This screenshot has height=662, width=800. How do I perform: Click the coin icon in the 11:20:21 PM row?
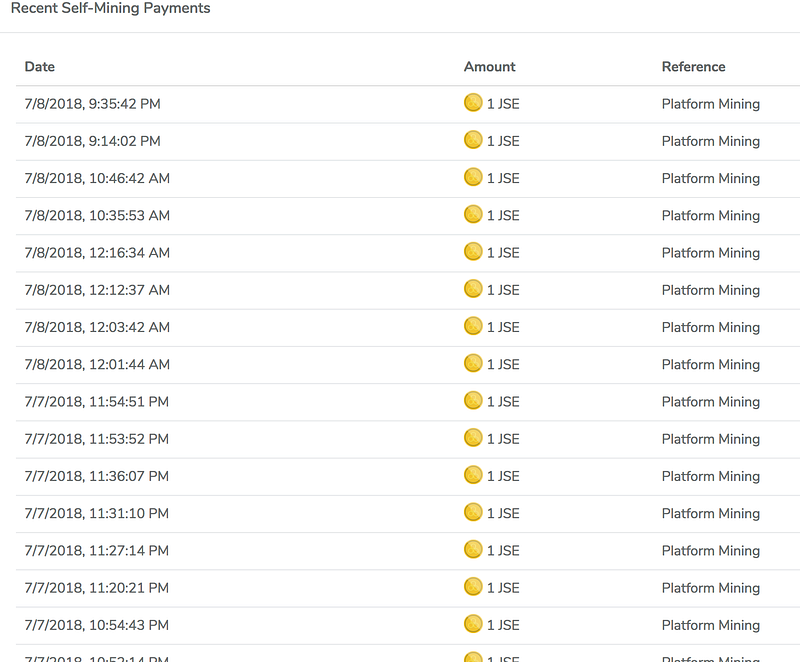[x=473, y=587]
